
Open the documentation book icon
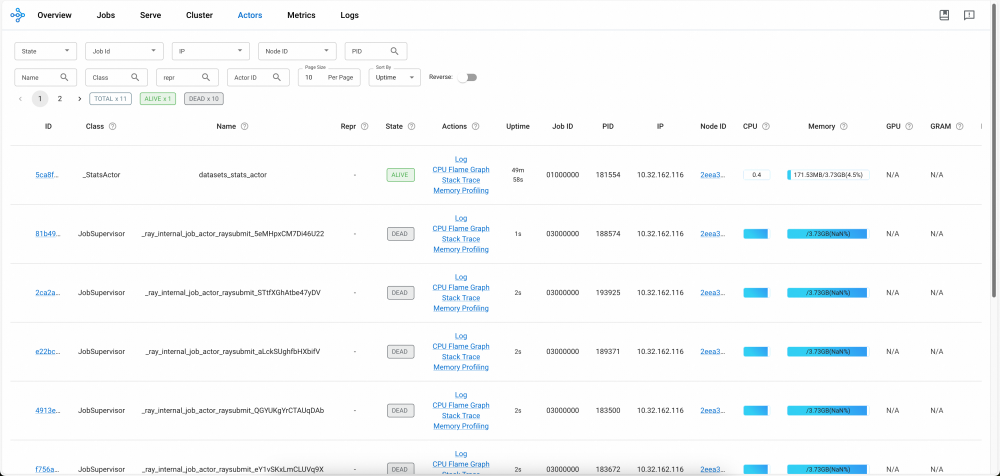pos(945,15)
